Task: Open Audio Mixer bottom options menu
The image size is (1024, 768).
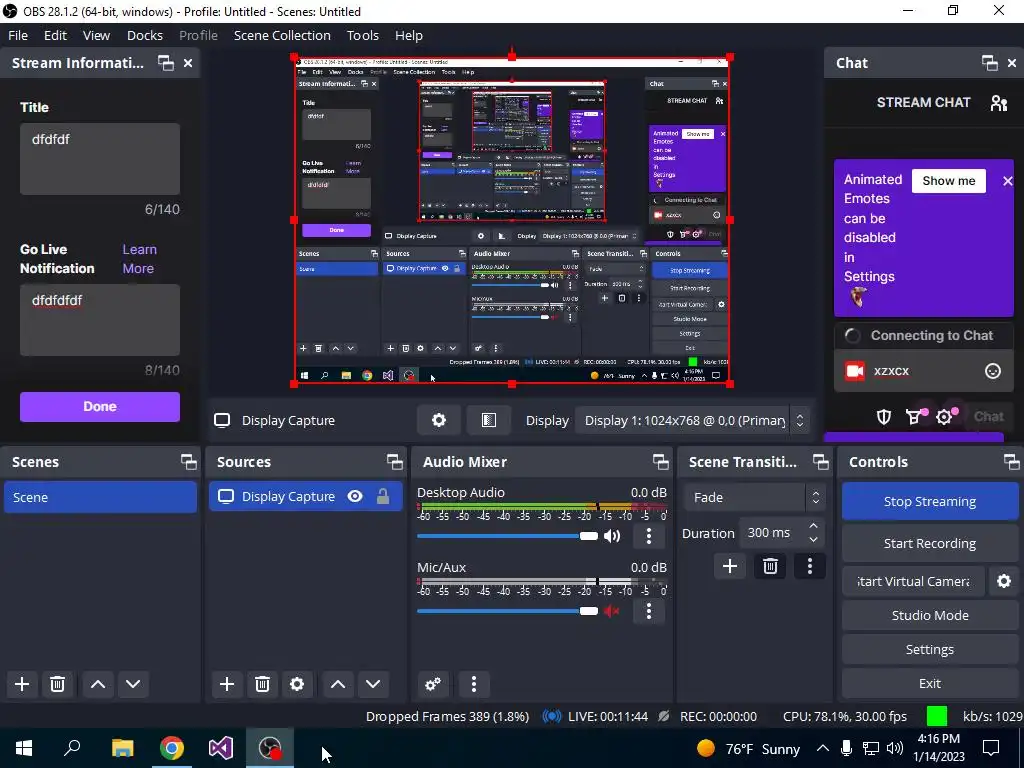Action: click(474, 684)
